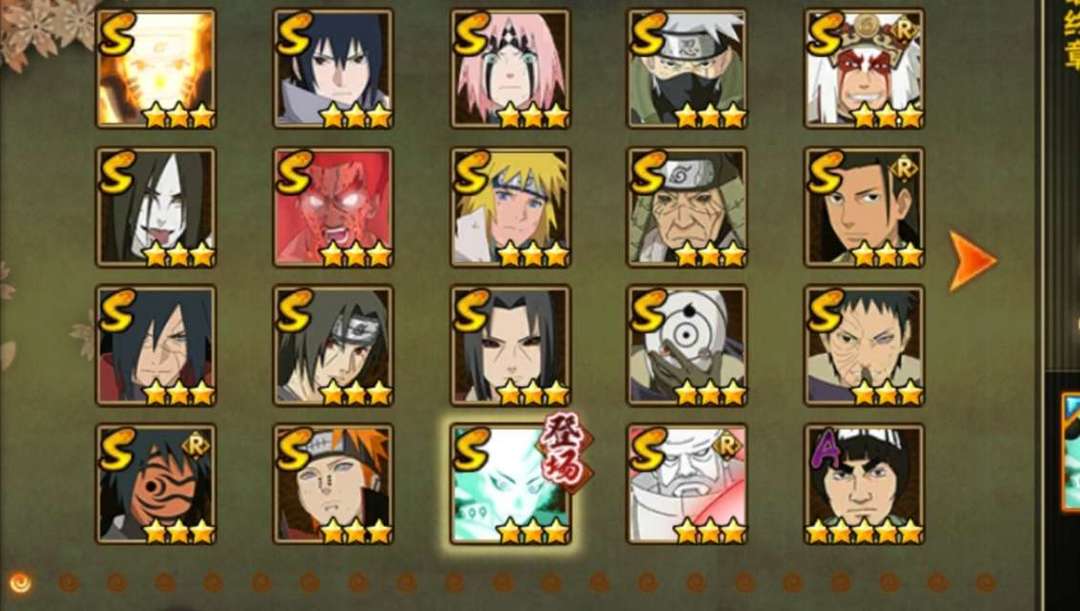Pick the red-glowing Eight Gates Guy tile
This screenshot has height=611, width=1080.
(x=333, y=207)
